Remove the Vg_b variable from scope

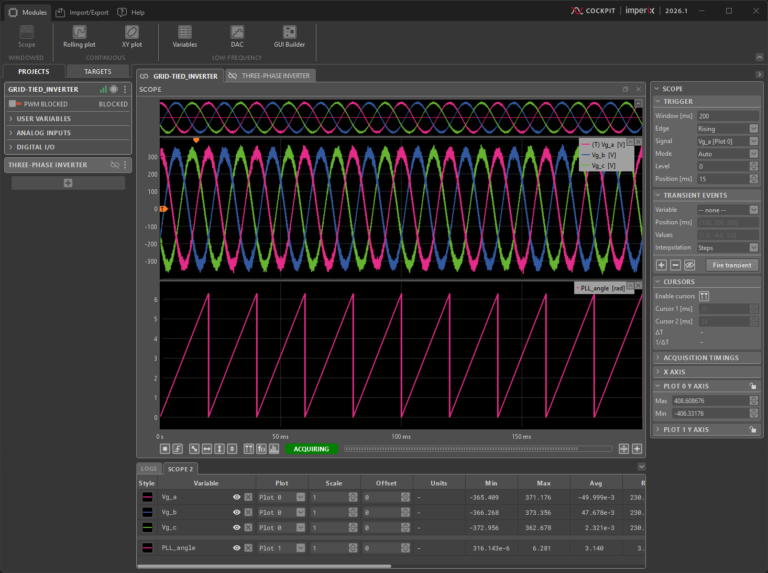click(248, 512)
